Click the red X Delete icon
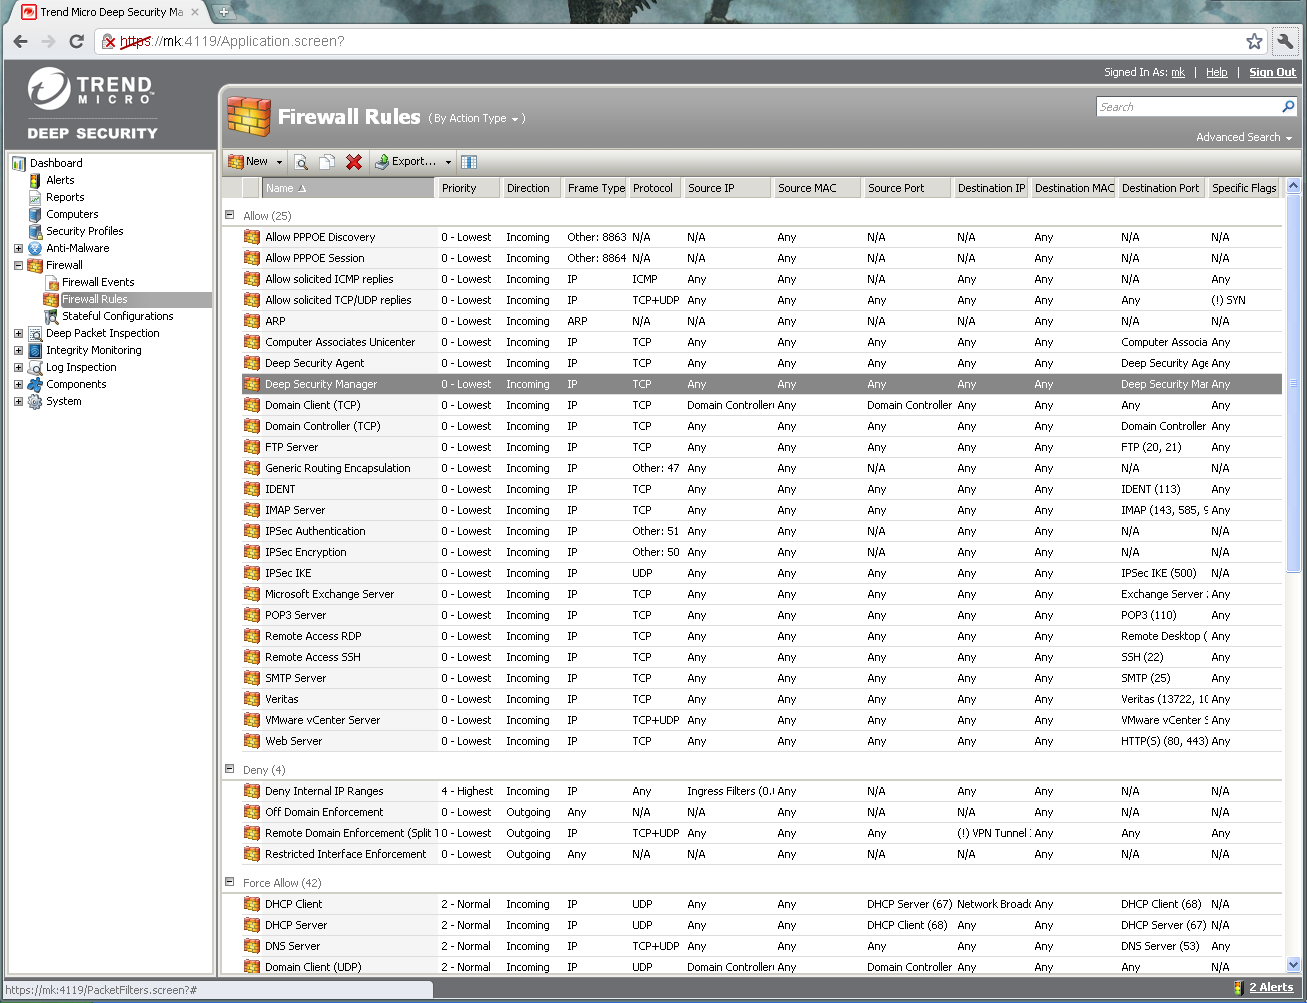The height and width of the screenshot is (1003, 1307). click(x=354, y=162)
